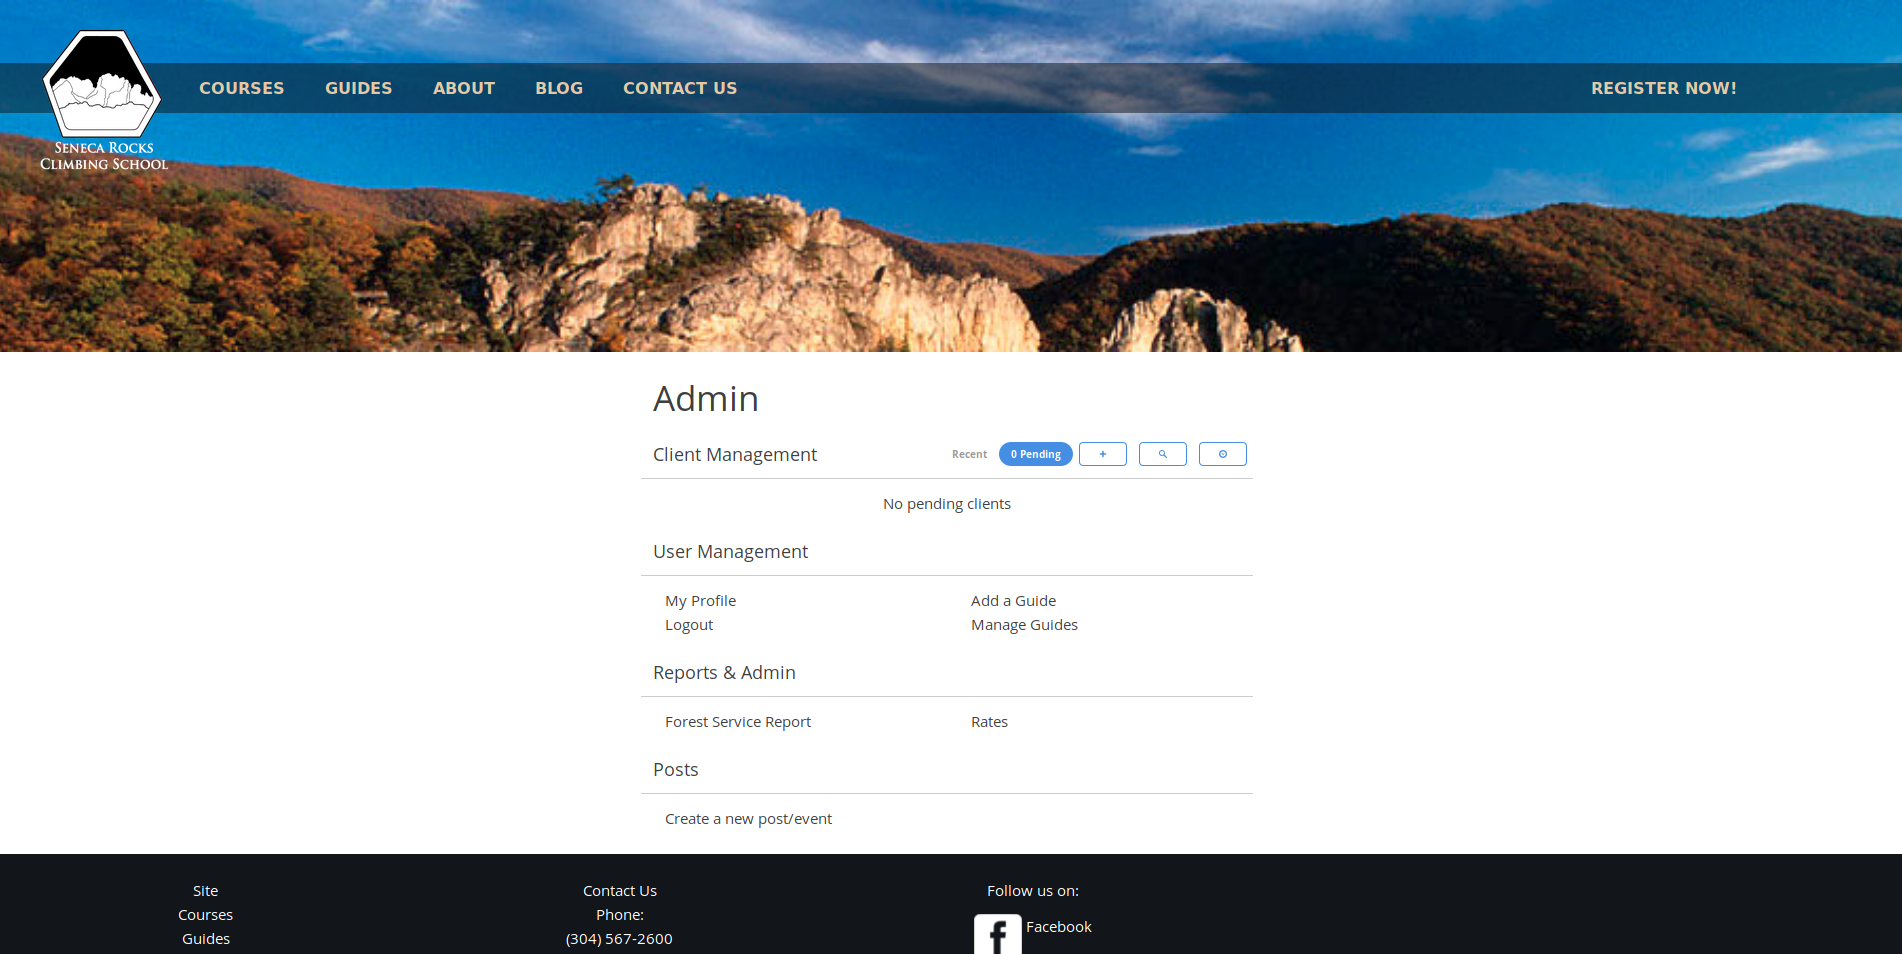The image size is (1902, 954).
Task: Click Create a new post/event
Action: click(748, 819)
